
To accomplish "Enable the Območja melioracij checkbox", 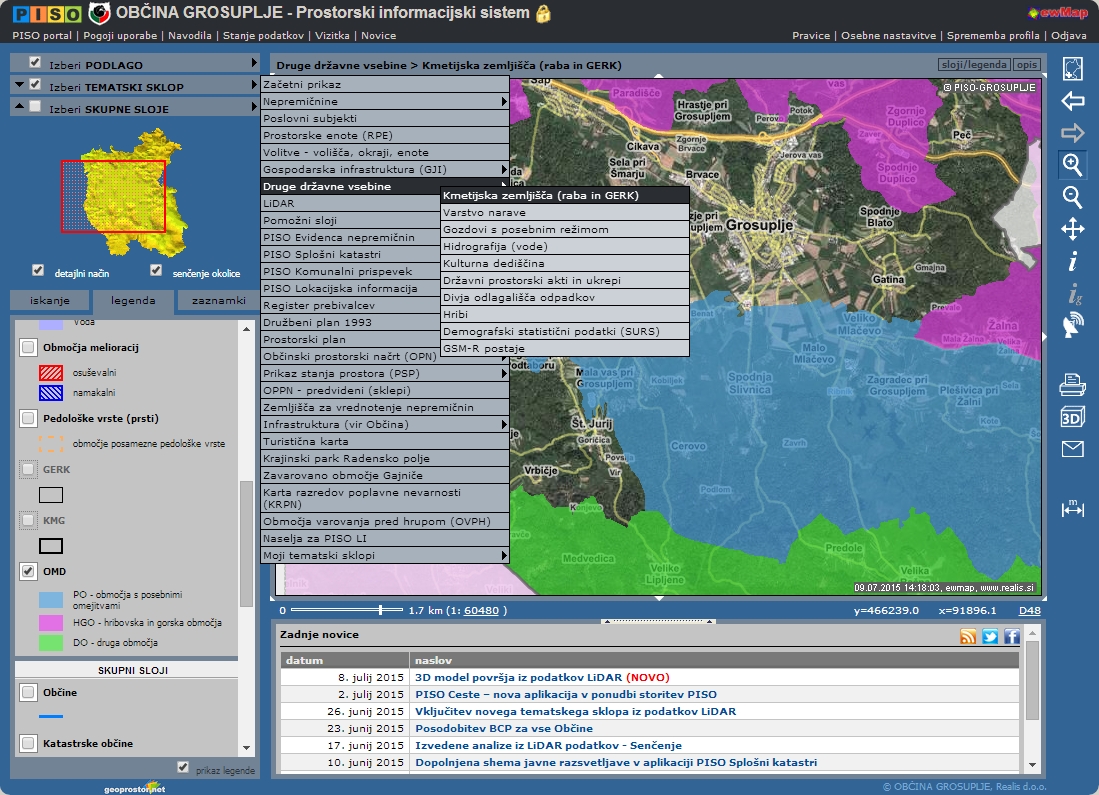I will pyautogui.click(x=28, y=348).
